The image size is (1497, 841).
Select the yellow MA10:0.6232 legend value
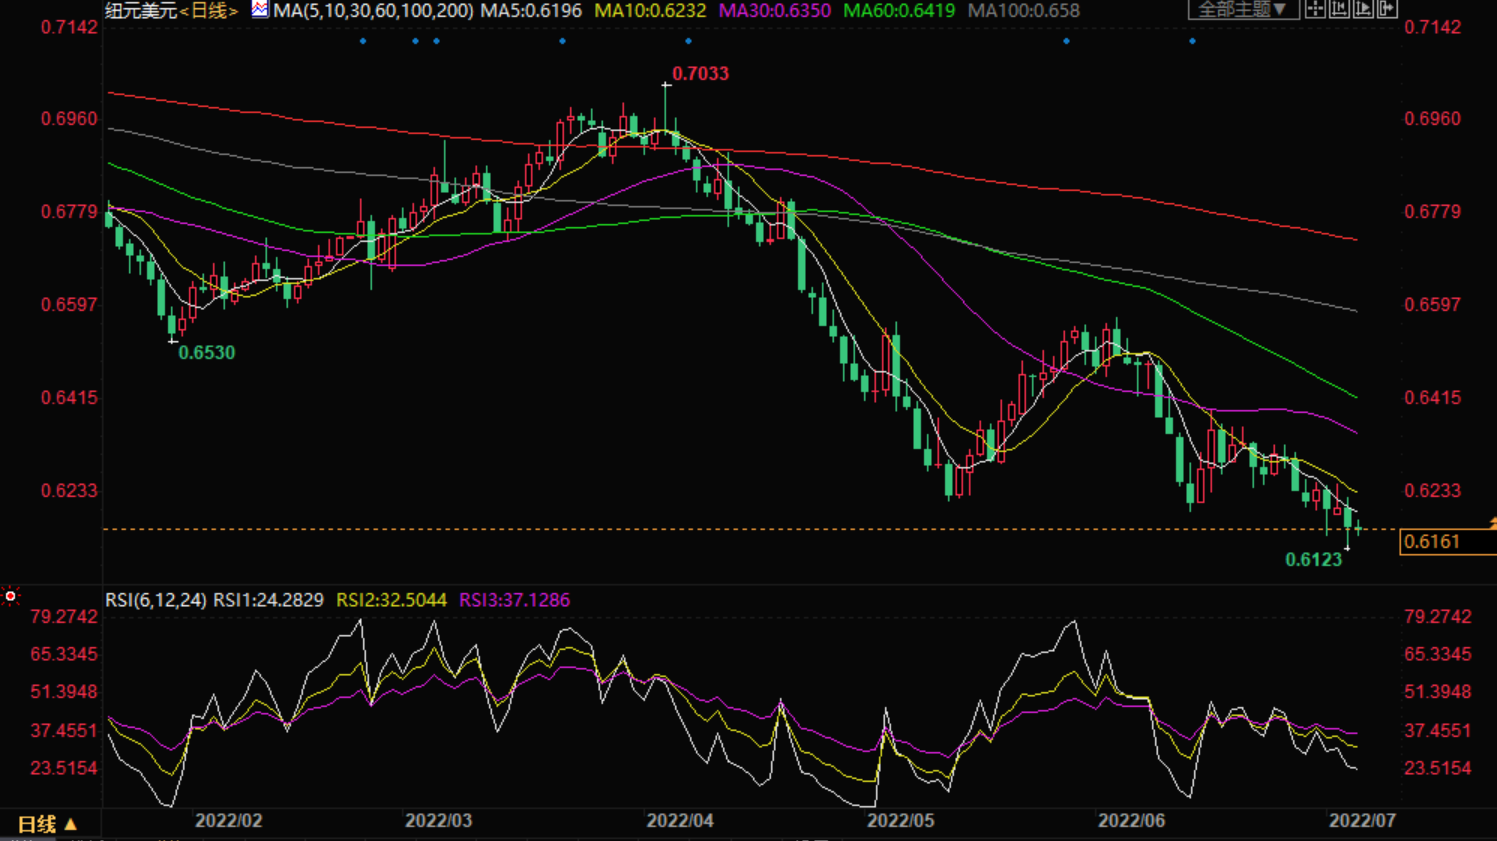(x=650, y=11)
